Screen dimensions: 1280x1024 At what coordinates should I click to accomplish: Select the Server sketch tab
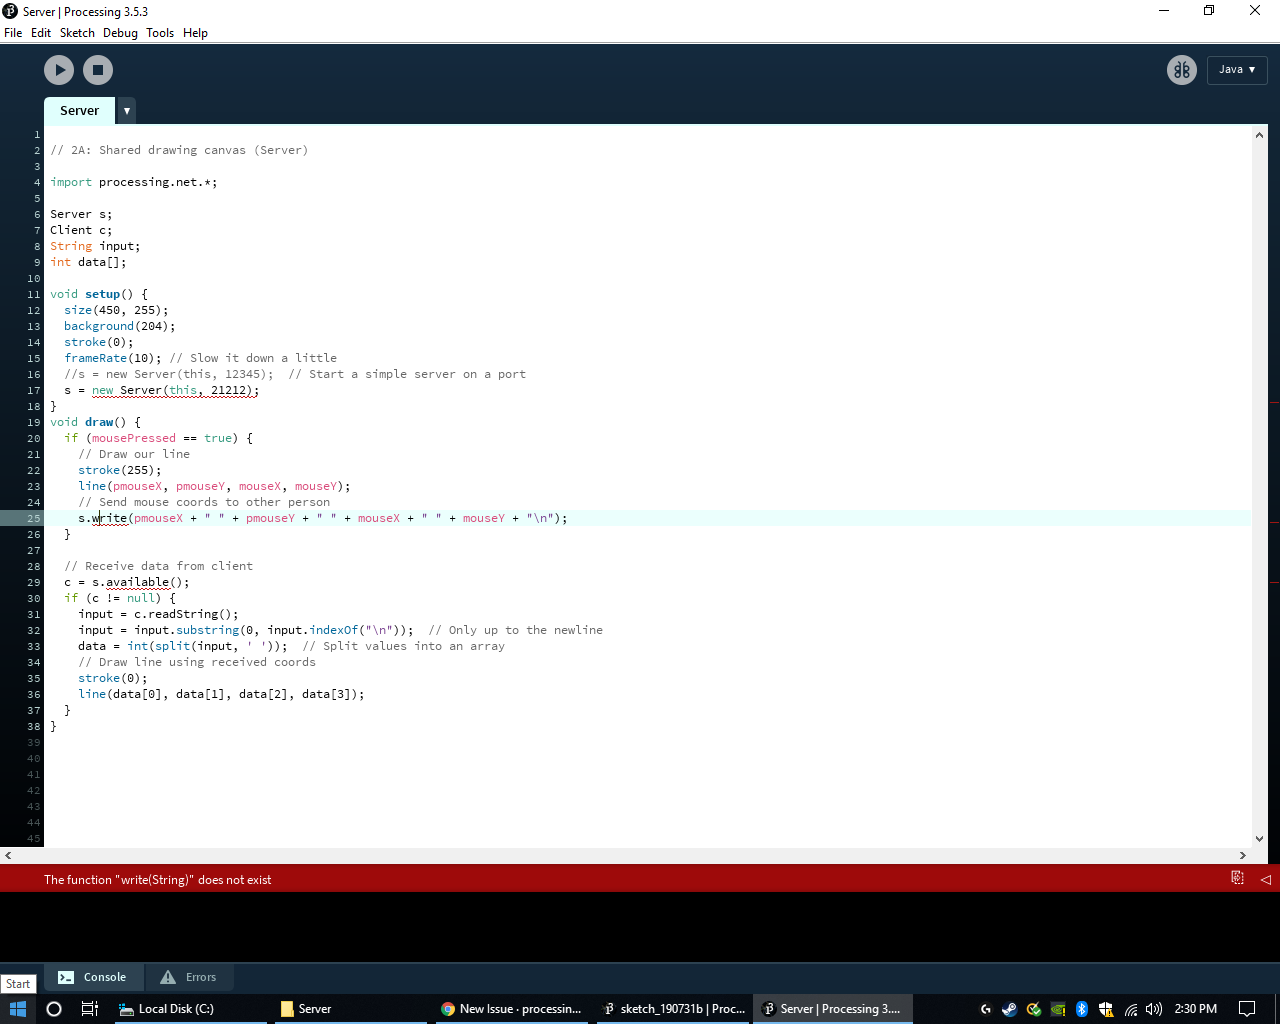coord(79,111)
